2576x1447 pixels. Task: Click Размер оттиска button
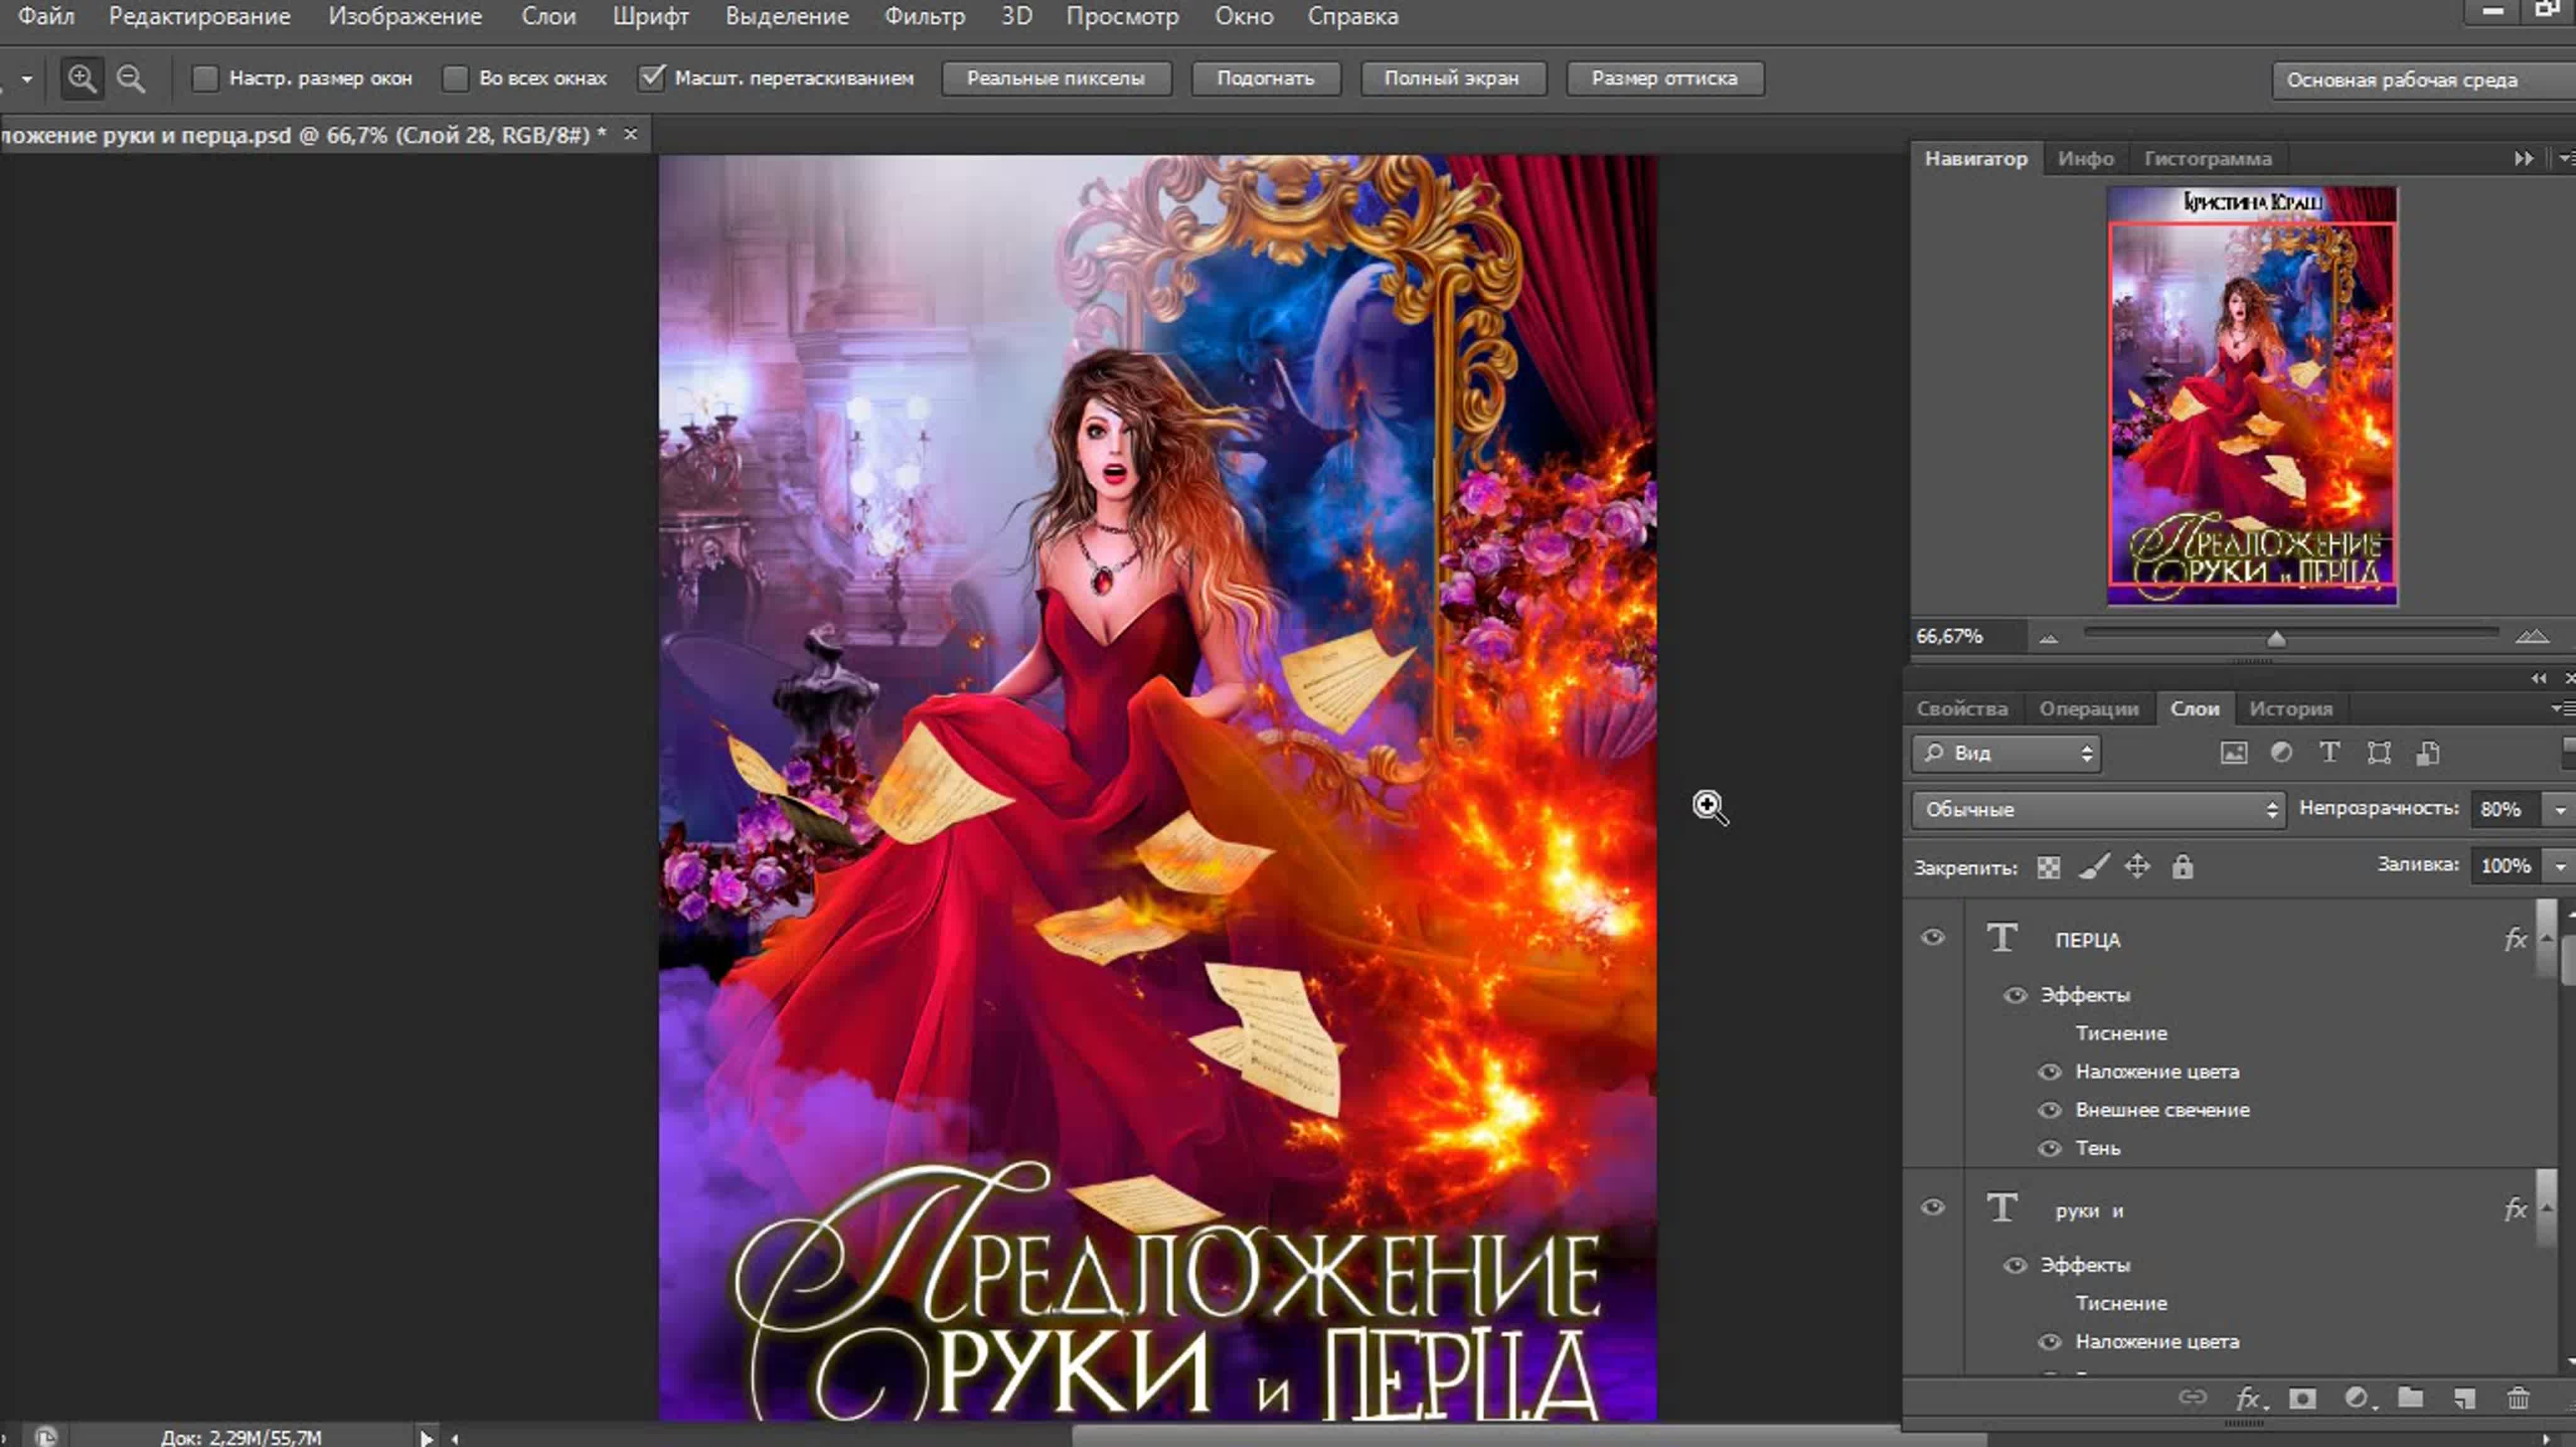coord(1665,78)
